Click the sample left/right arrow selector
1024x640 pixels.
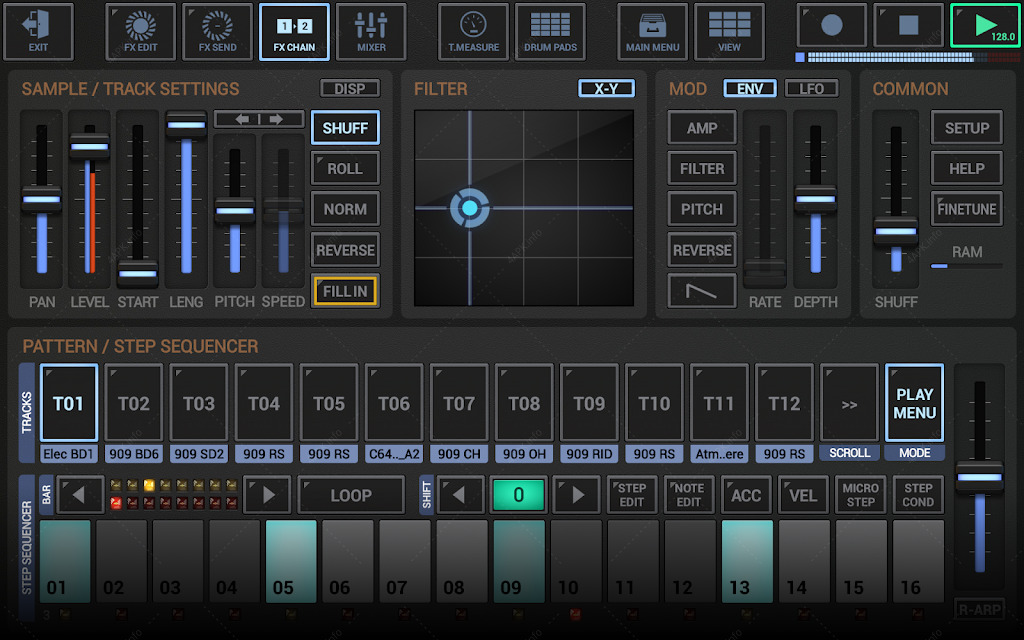coord(259,119)
